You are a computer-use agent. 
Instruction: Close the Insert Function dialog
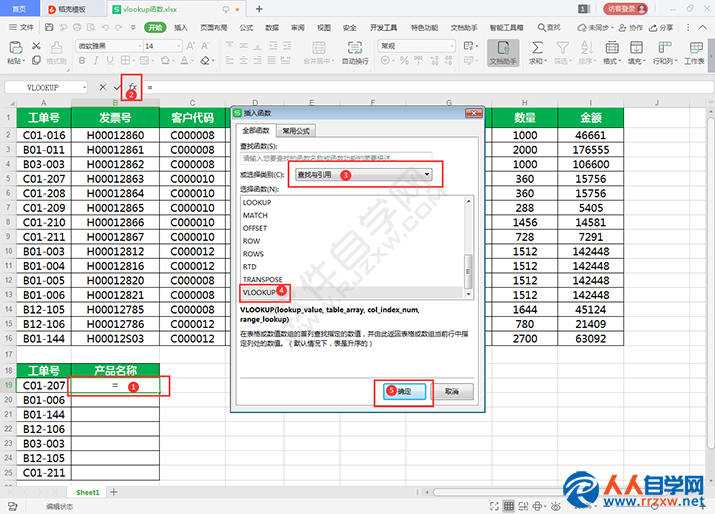pyautogui.click(x=473, y=113)
